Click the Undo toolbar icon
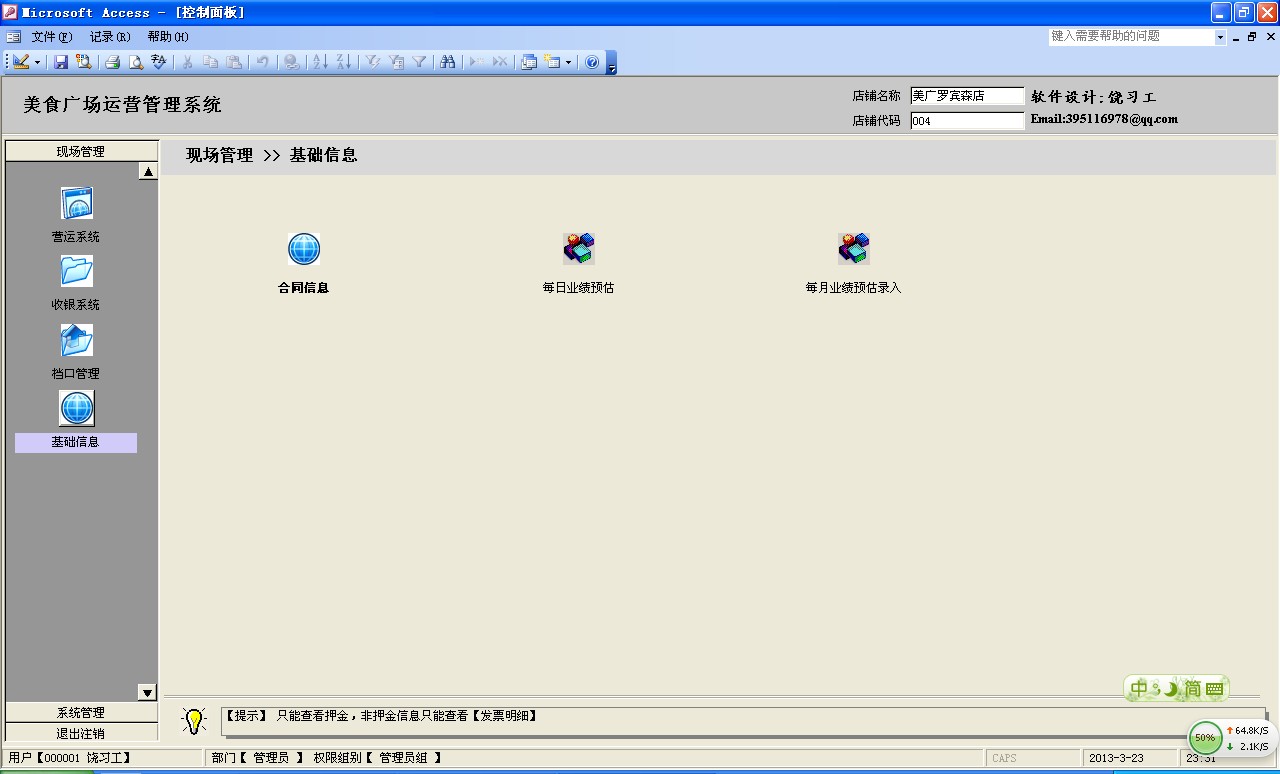The height and width of the screenshot is (774, 1280). coord(262,62)
